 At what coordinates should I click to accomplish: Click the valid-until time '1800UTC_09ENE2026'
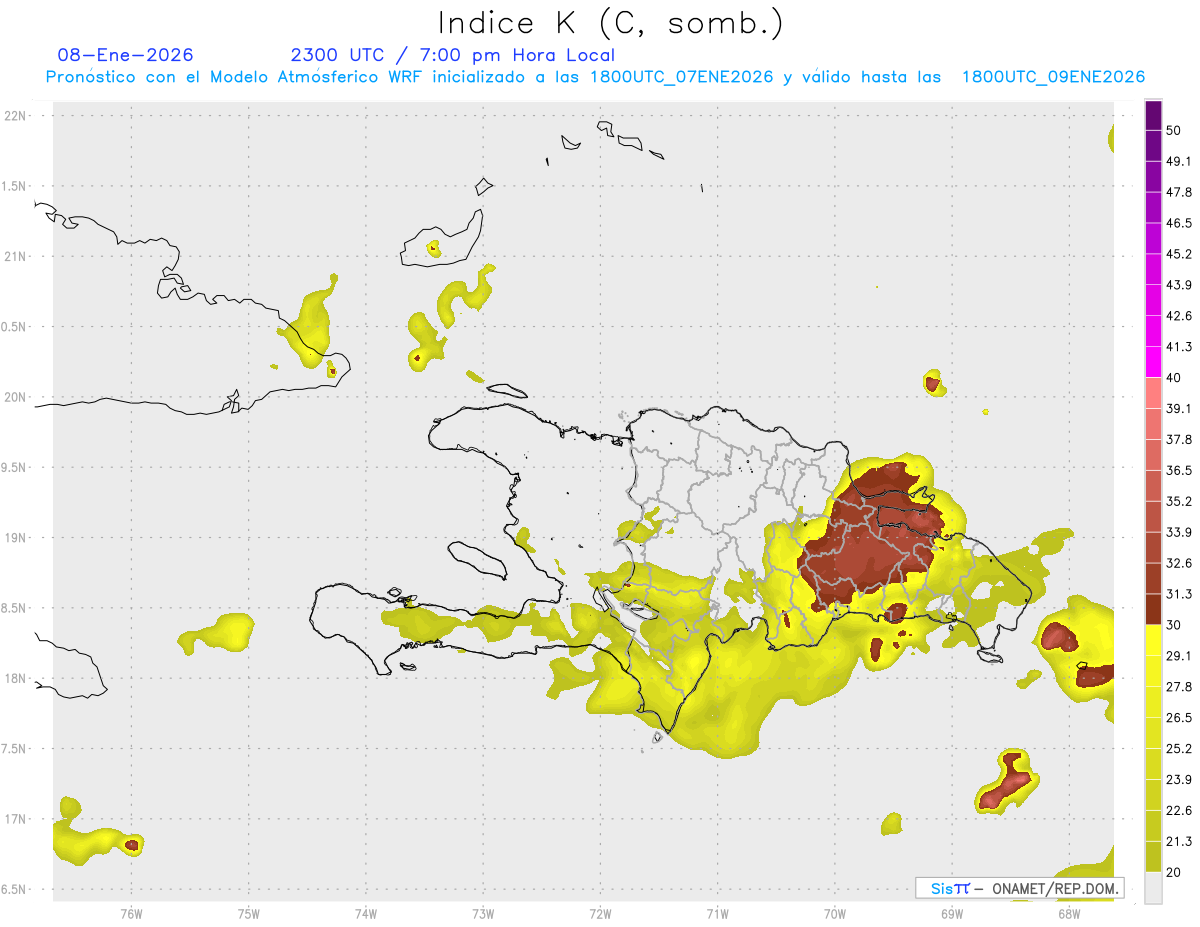1053,77
